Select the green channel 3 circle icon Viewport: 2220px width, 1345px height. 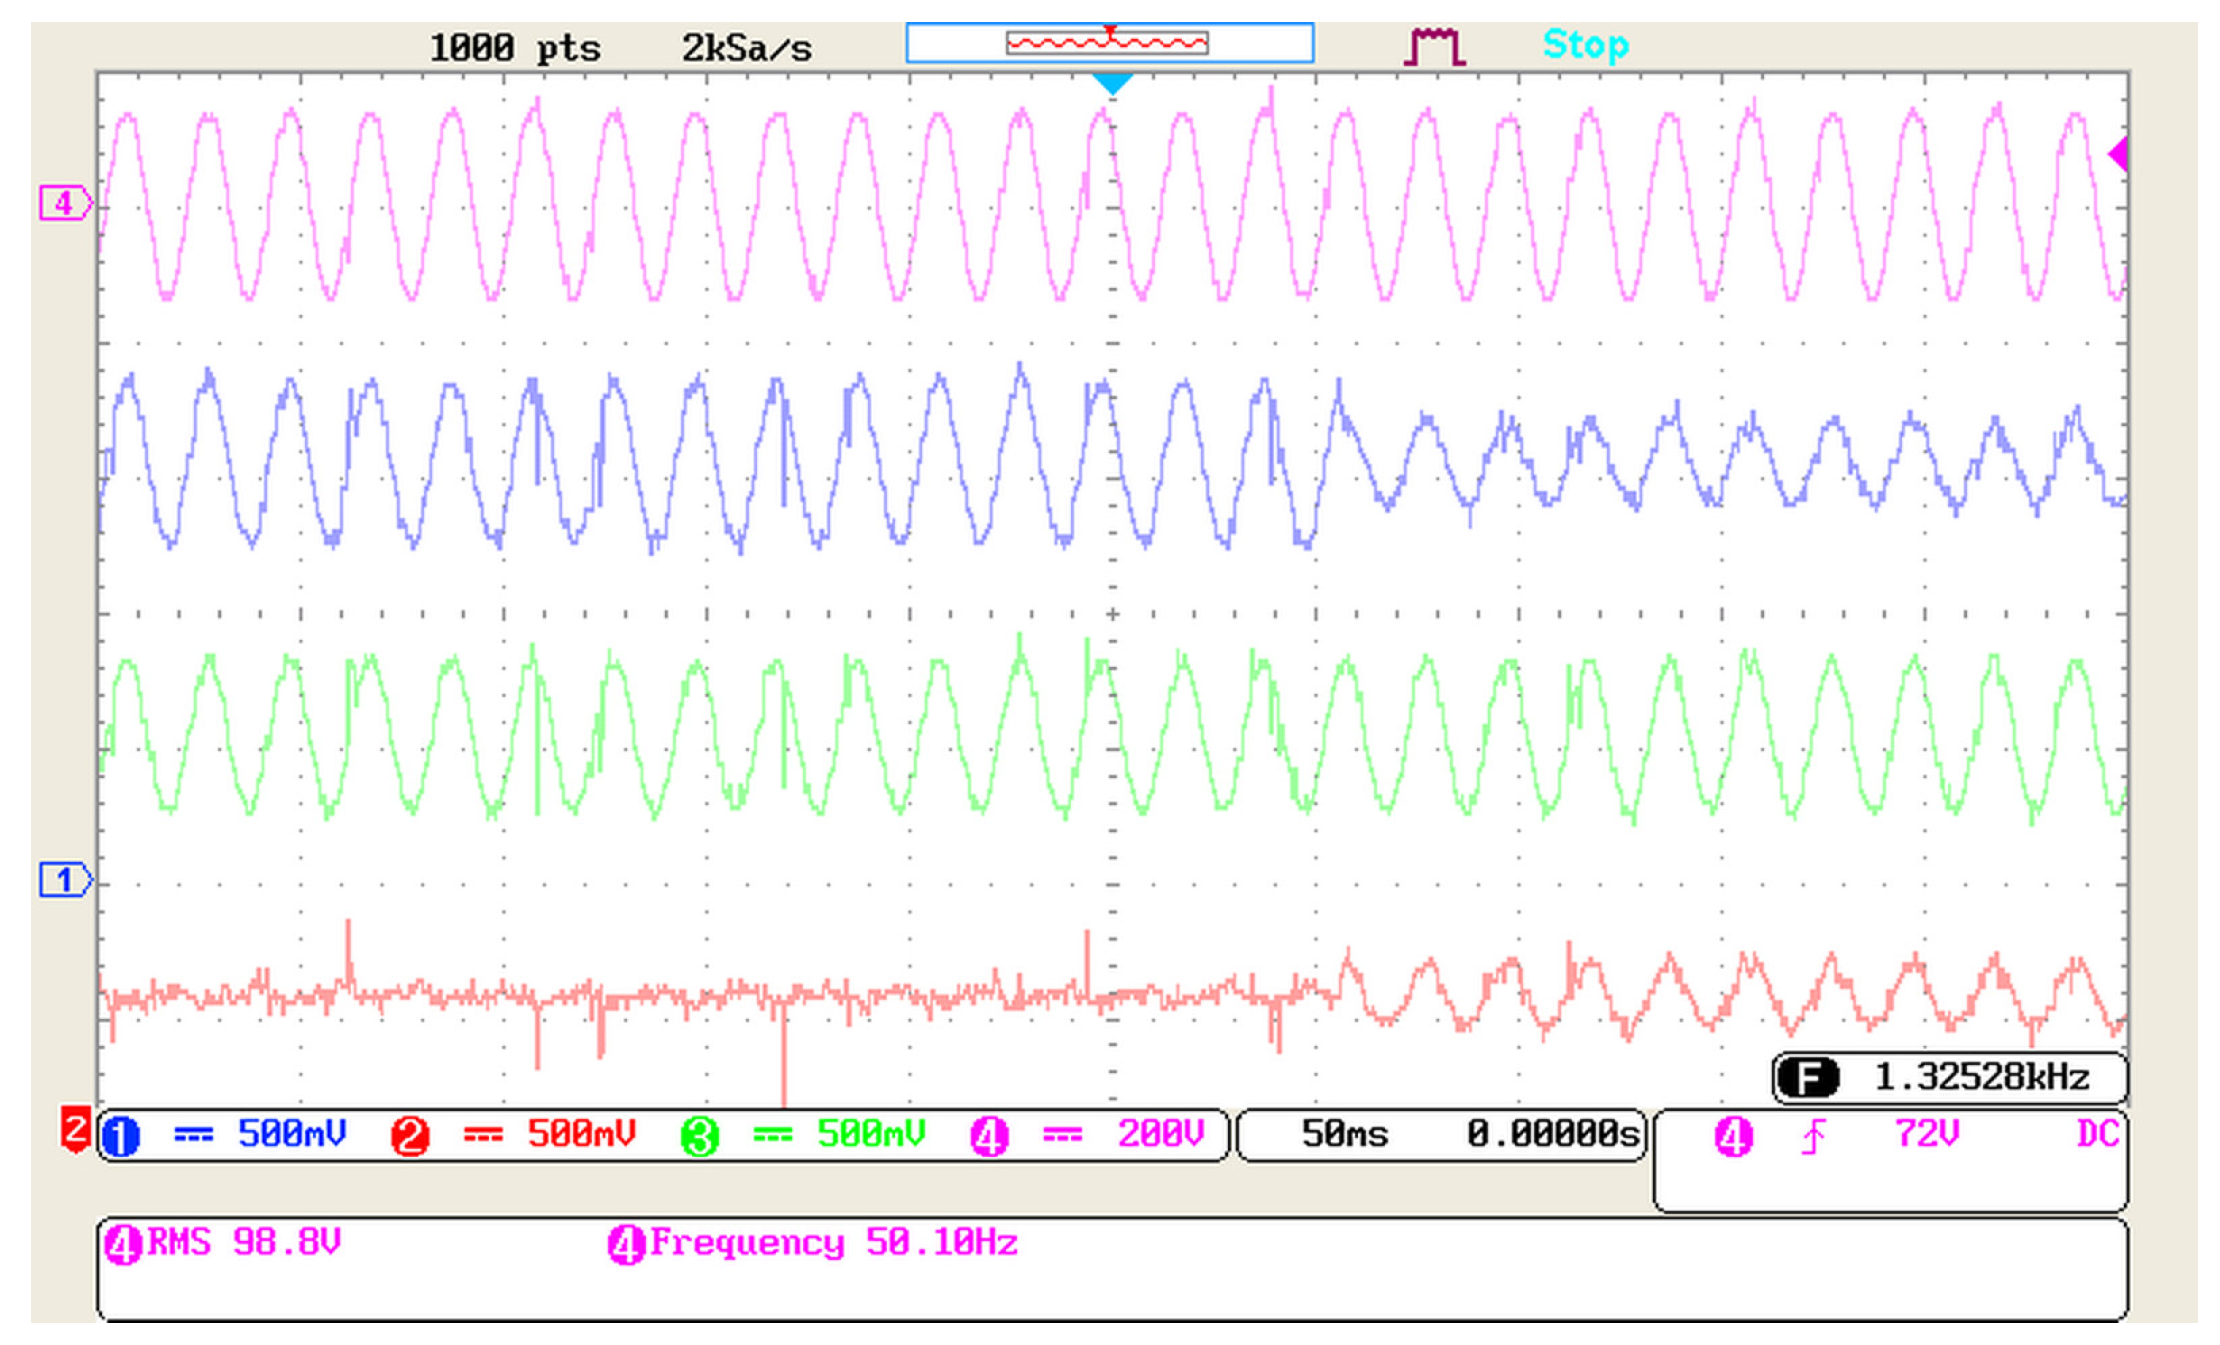[700, 1137]
